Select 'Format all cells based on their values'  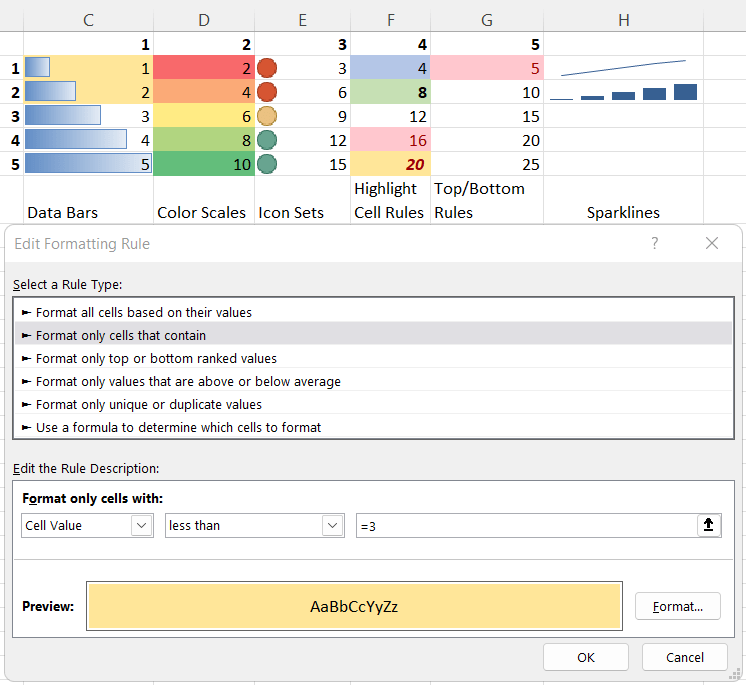tap(373, 312)
